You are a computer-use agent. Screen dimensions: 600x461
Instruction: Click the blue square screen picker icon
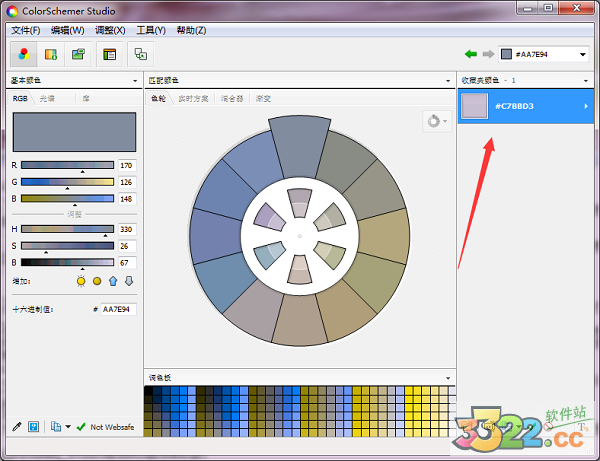click(34, 427)
